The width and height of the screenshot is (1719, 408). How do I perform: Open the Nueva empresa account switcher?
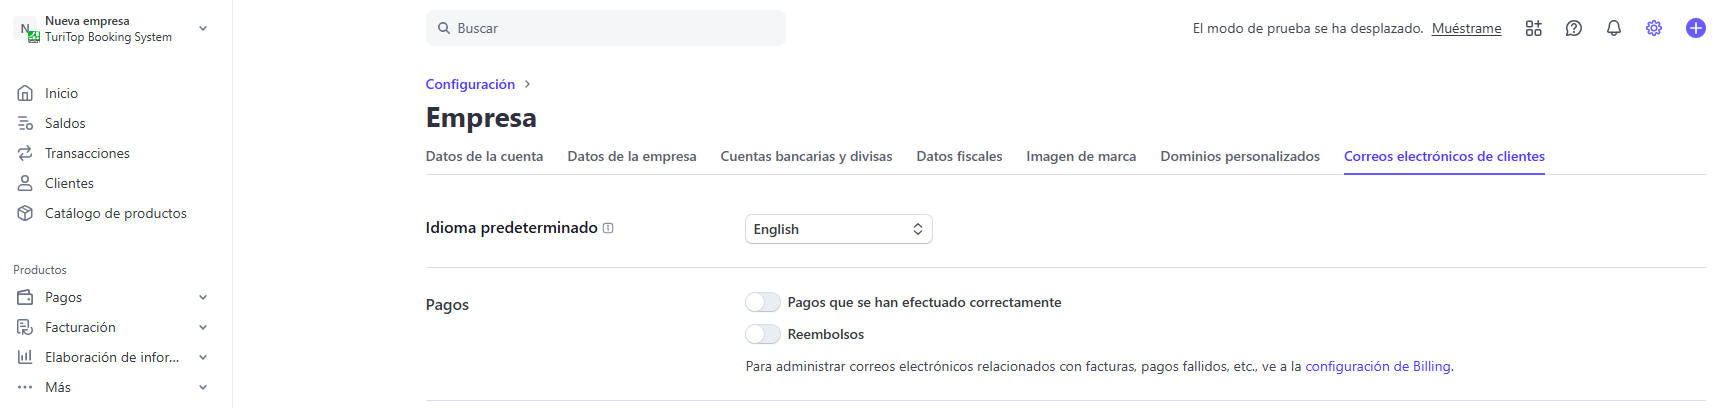(110, 29)
